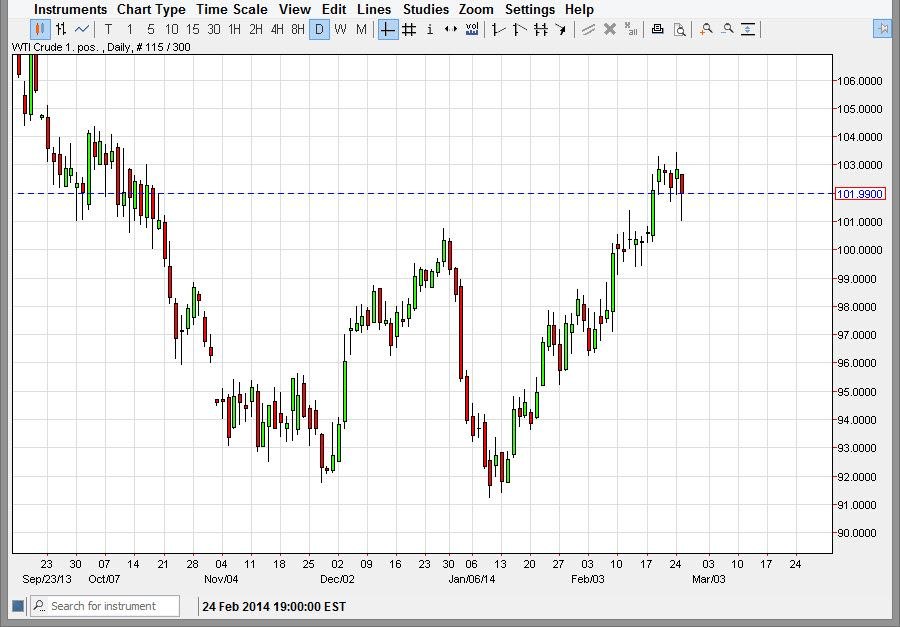Open the View menu
Viewport: 900px width, 627px height.
point(294,9)
